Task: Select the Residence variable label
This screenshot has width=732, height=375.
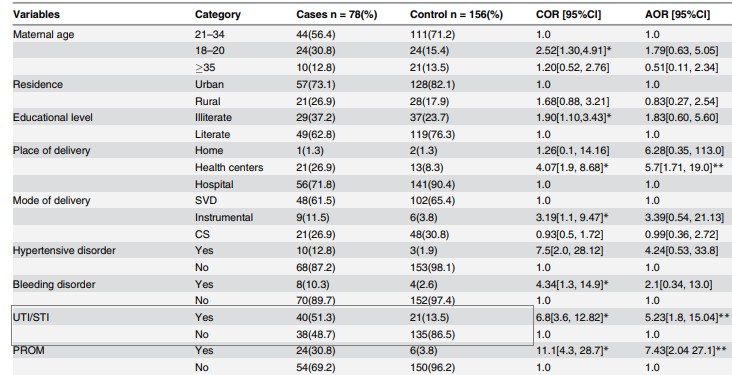Action: 38,85
